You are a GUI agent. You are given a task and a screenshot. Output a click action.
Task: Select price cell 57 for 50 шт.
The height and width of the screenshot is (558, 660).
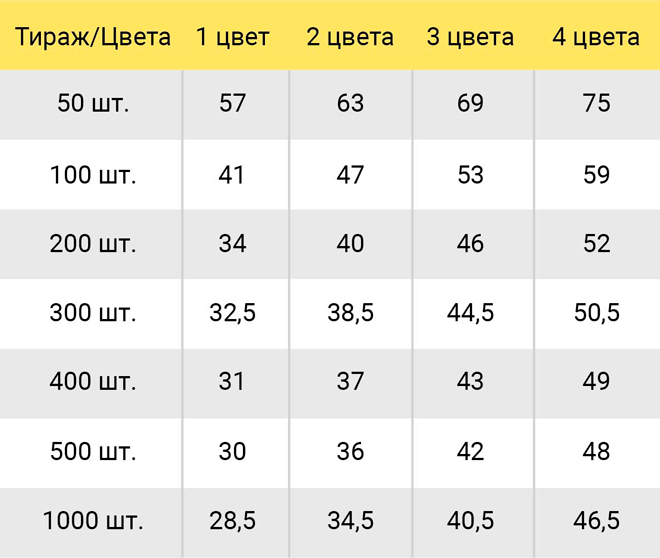[232, 103]
